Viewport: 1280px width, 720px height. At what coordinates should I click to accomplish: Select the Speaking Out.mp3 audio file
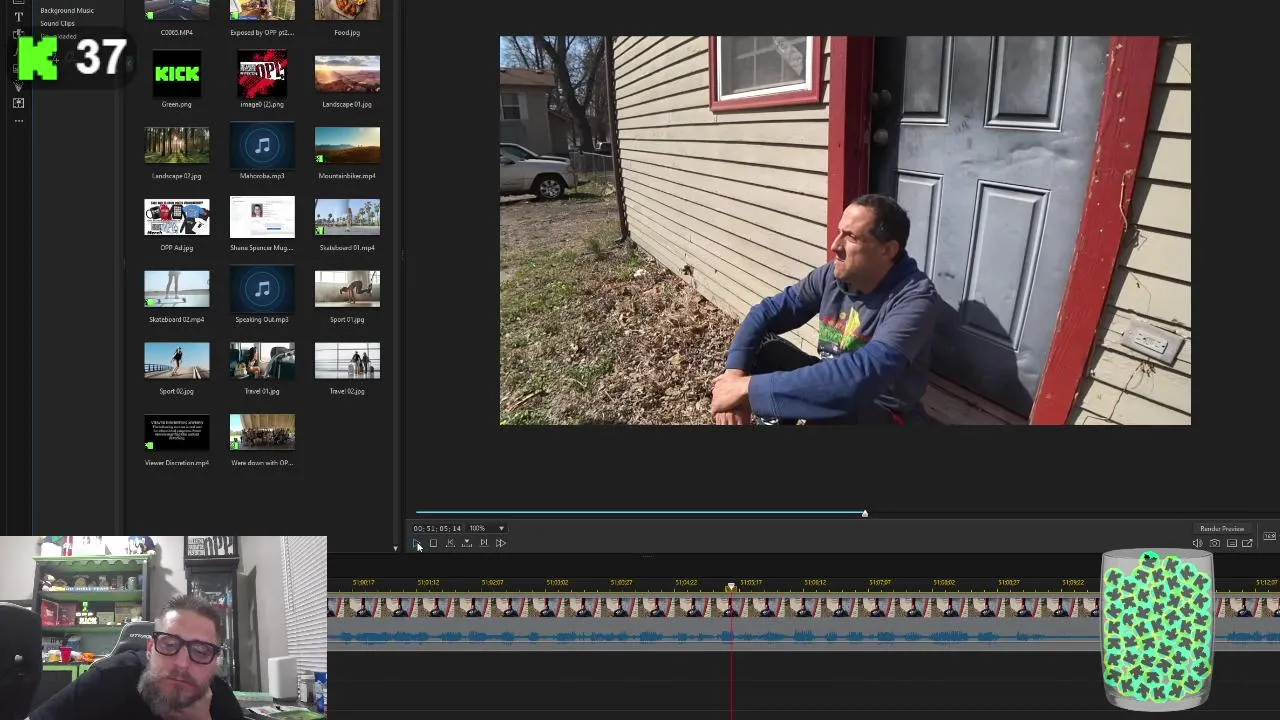262,289
